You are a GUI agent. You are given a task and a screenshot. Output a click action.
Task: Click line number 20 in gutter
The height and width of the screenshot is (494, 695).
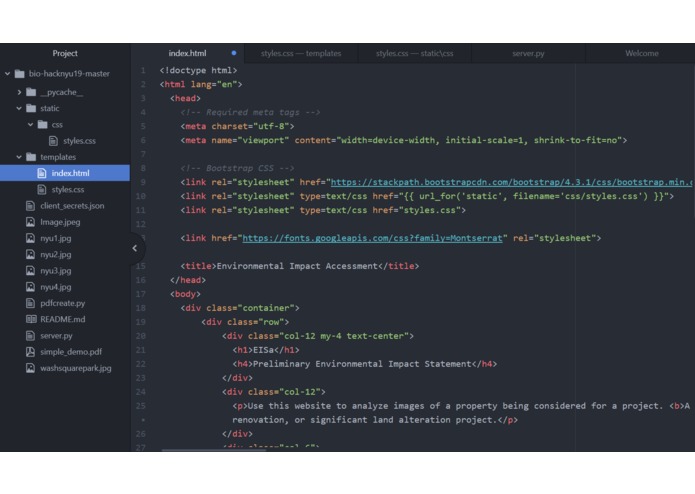click(x=141, y=336)
